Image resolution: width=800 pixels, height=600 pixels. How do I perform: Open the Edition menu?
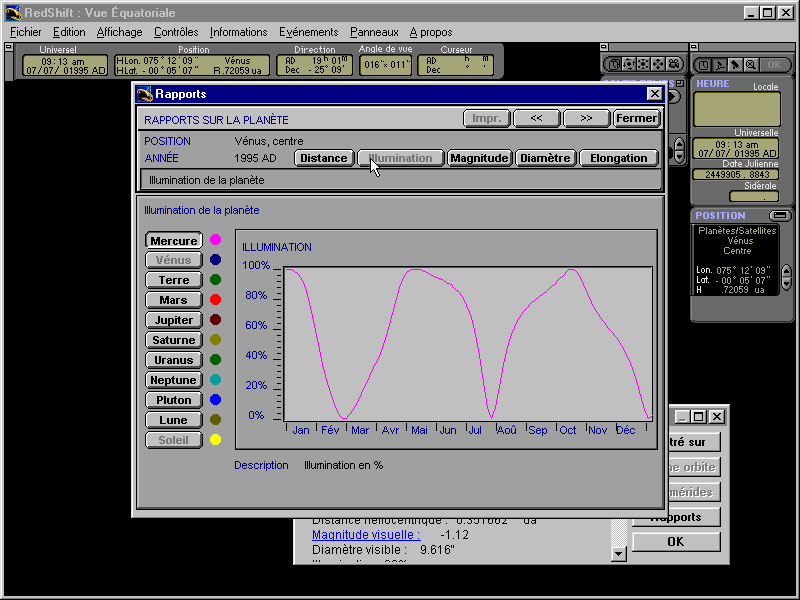pyautogui.click(x=69, y=32)
